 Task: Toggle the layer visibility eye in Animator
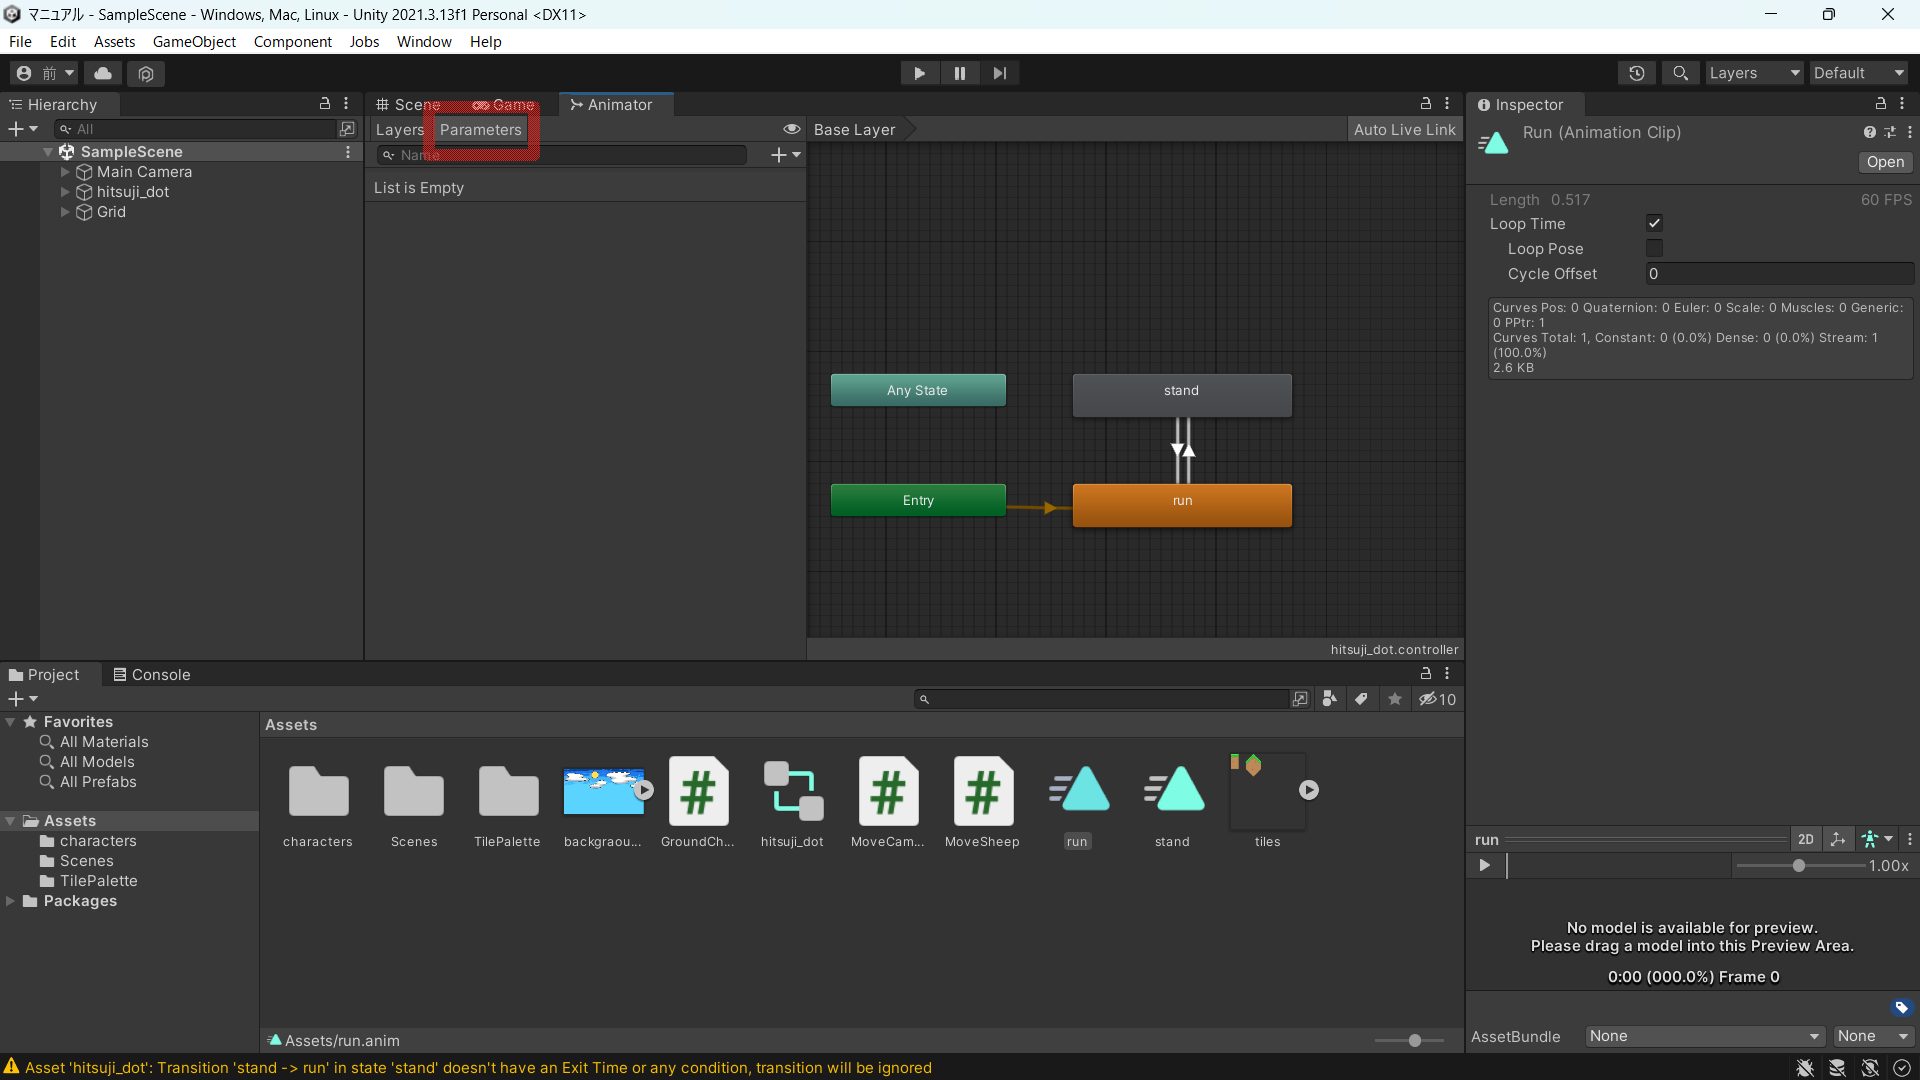[791, 129]
